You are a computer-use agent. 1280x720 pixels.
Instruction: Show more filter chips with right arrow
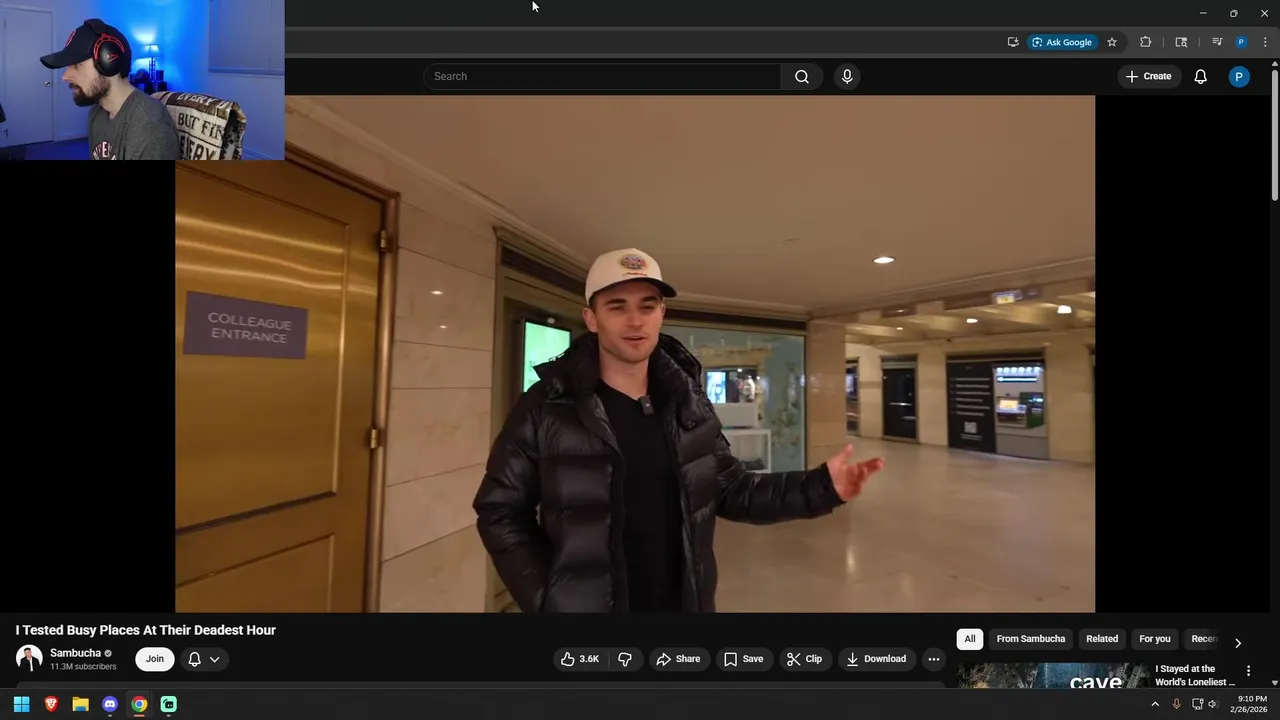tap(1238, 643)
